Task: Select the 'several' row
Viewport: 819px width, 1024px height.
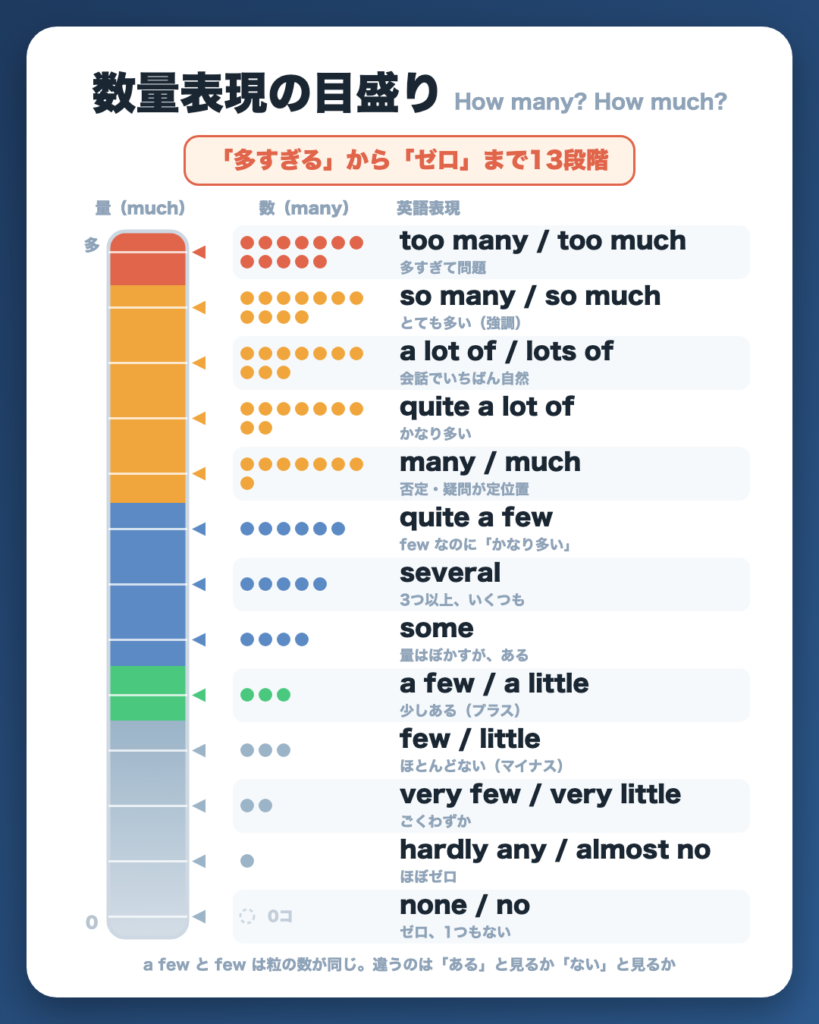Action: (491, 584)
